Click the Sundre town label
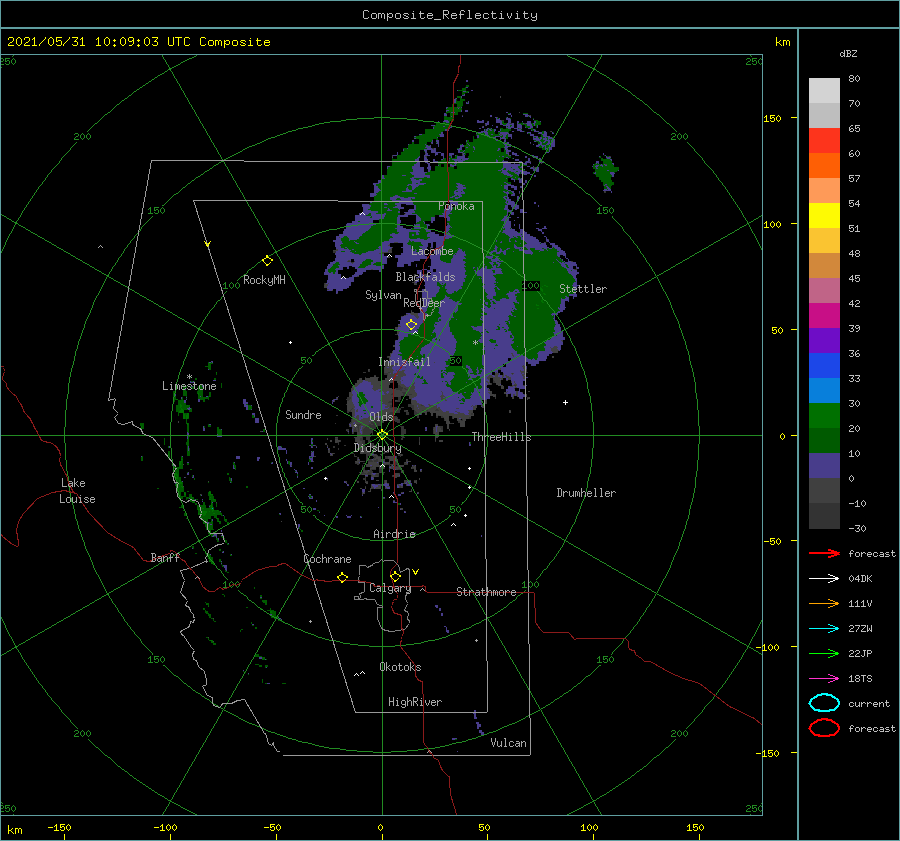Screen dimensions: 900x841 pyautogui.click(x=303, y=414)
